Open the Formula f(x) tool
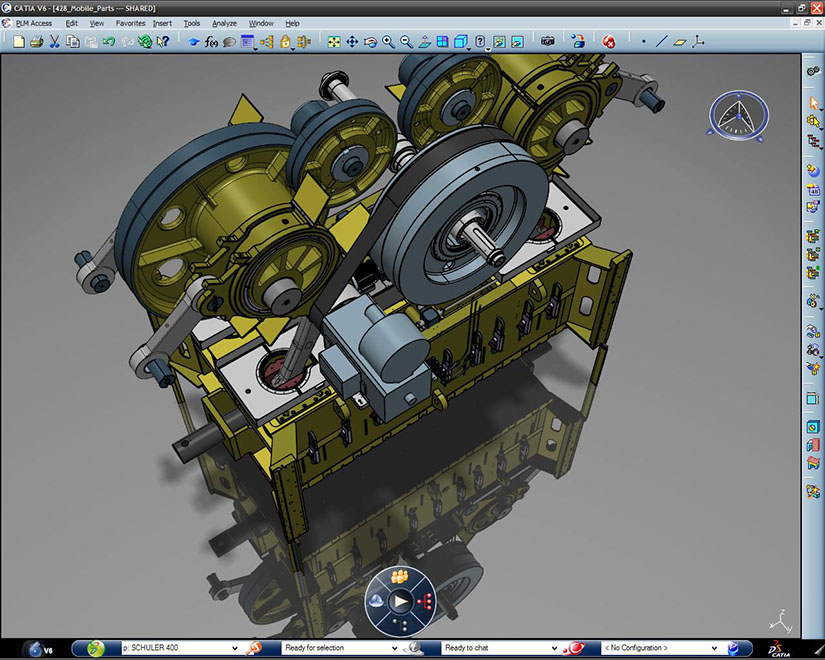825x660 pixels. coord(211,42)
